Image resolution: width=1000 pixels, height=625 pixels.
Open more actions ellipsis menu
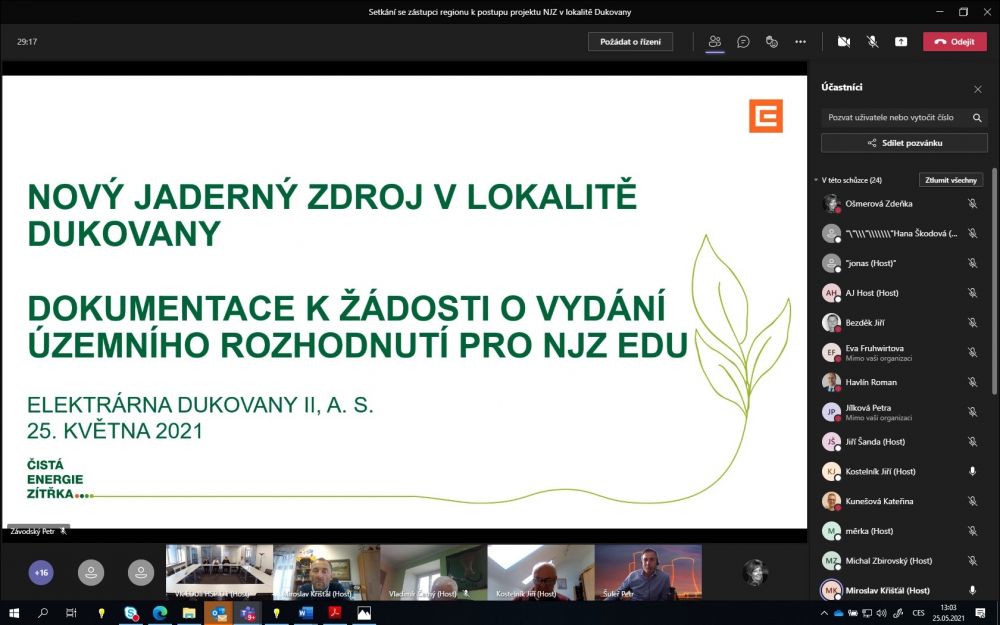[x=800, y=41]
